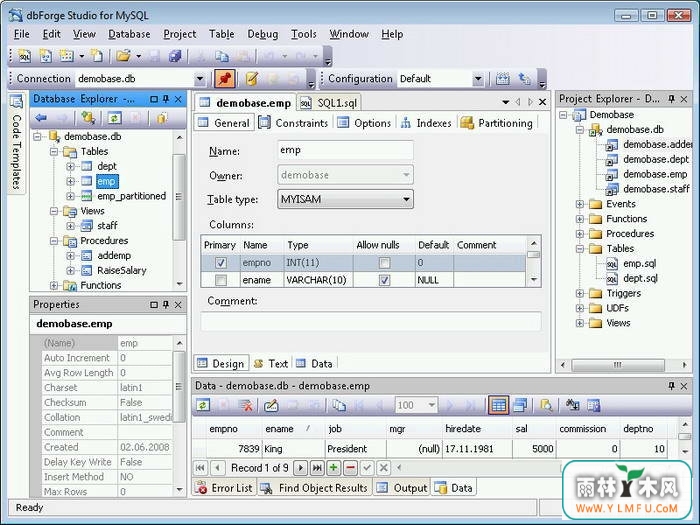Collapse the Procedures node in Database Explorer
The image size is (700, 525).
click(54, 241)
